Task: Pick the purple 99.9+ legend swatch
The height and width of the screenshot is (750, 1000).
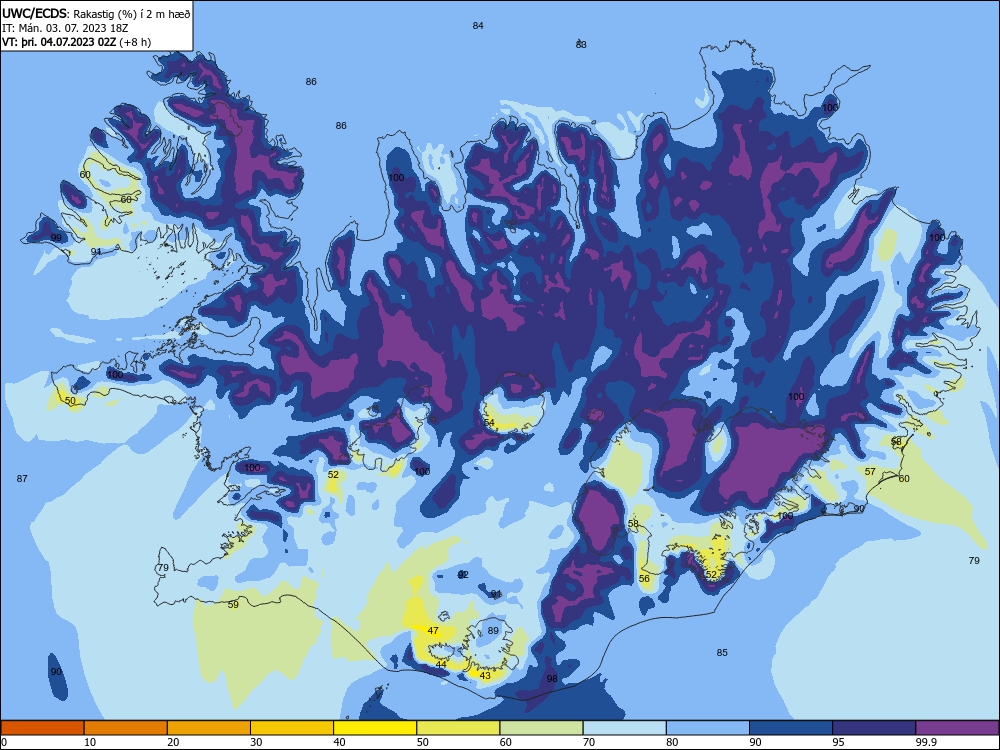Action: click(957, 728)
